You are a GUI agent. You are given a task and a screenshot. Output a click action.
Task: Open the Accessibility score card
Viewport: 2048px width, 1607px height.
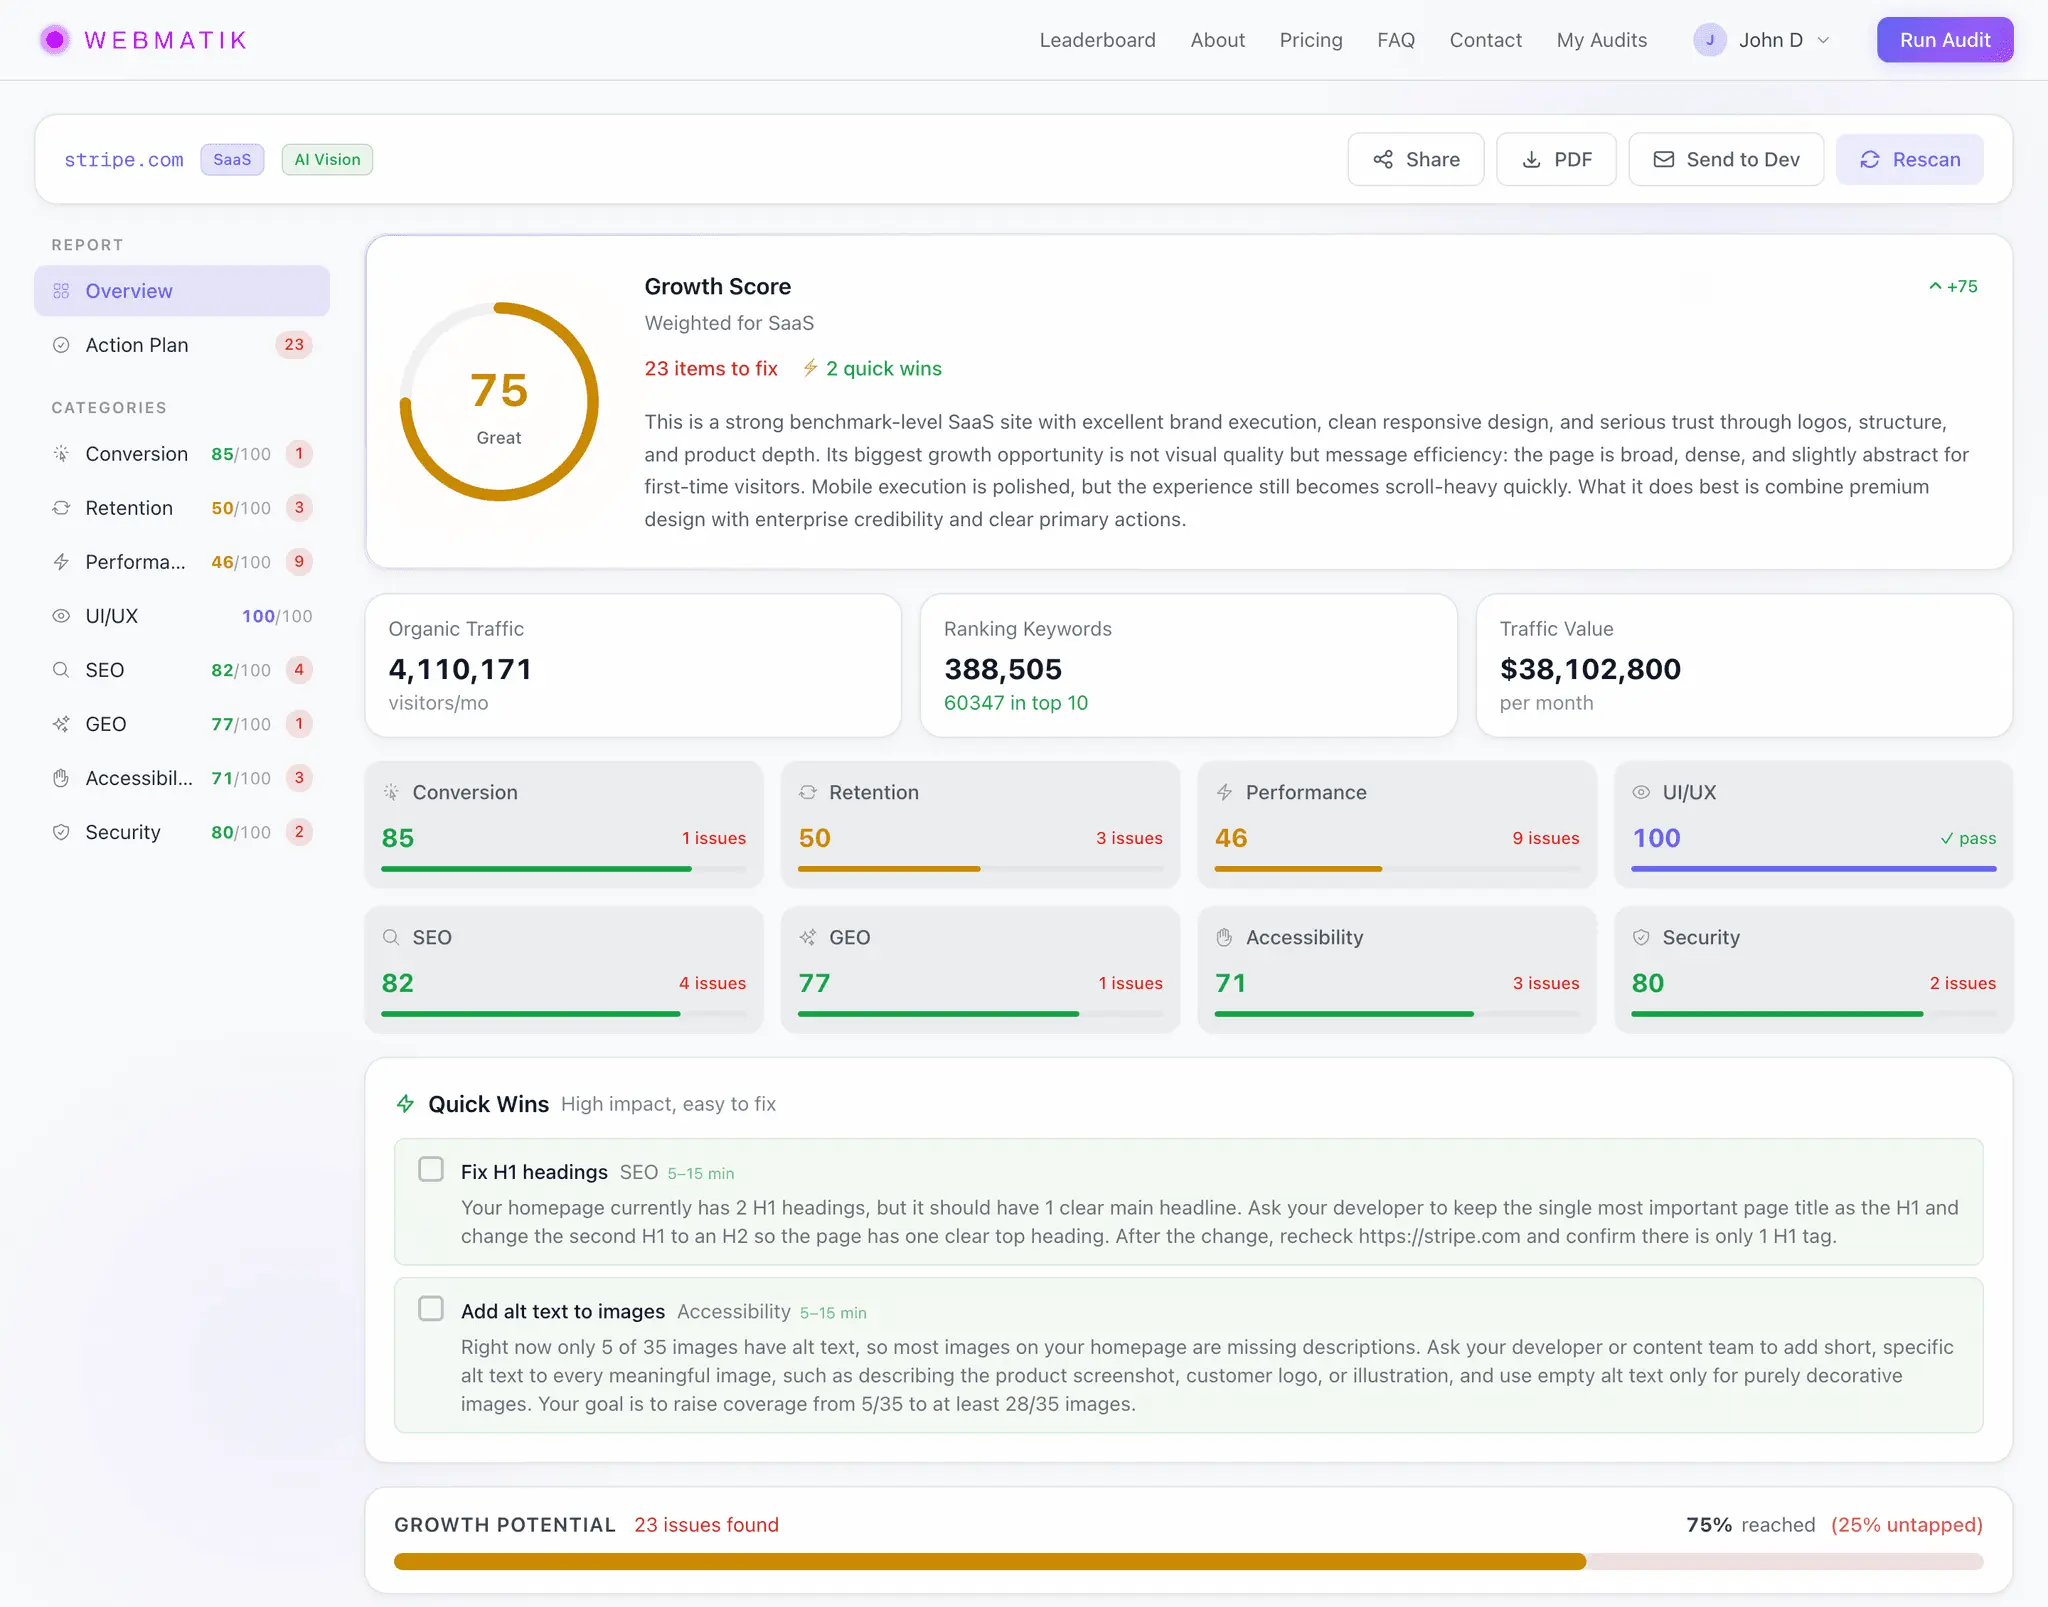pyautogui.click(x=1397, y=970)
